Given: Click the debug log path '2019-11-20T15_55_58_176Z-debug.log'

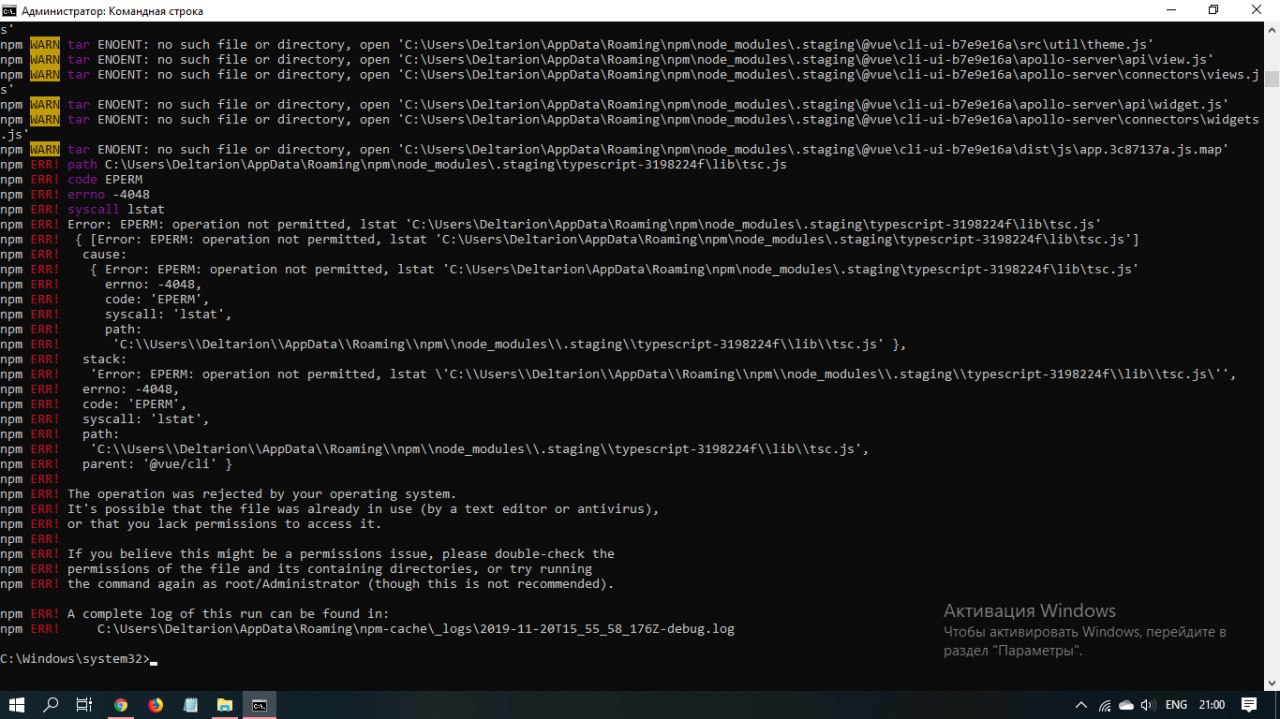Looking at the screenshot, I should pyautogui.click(x=606, y=629).
